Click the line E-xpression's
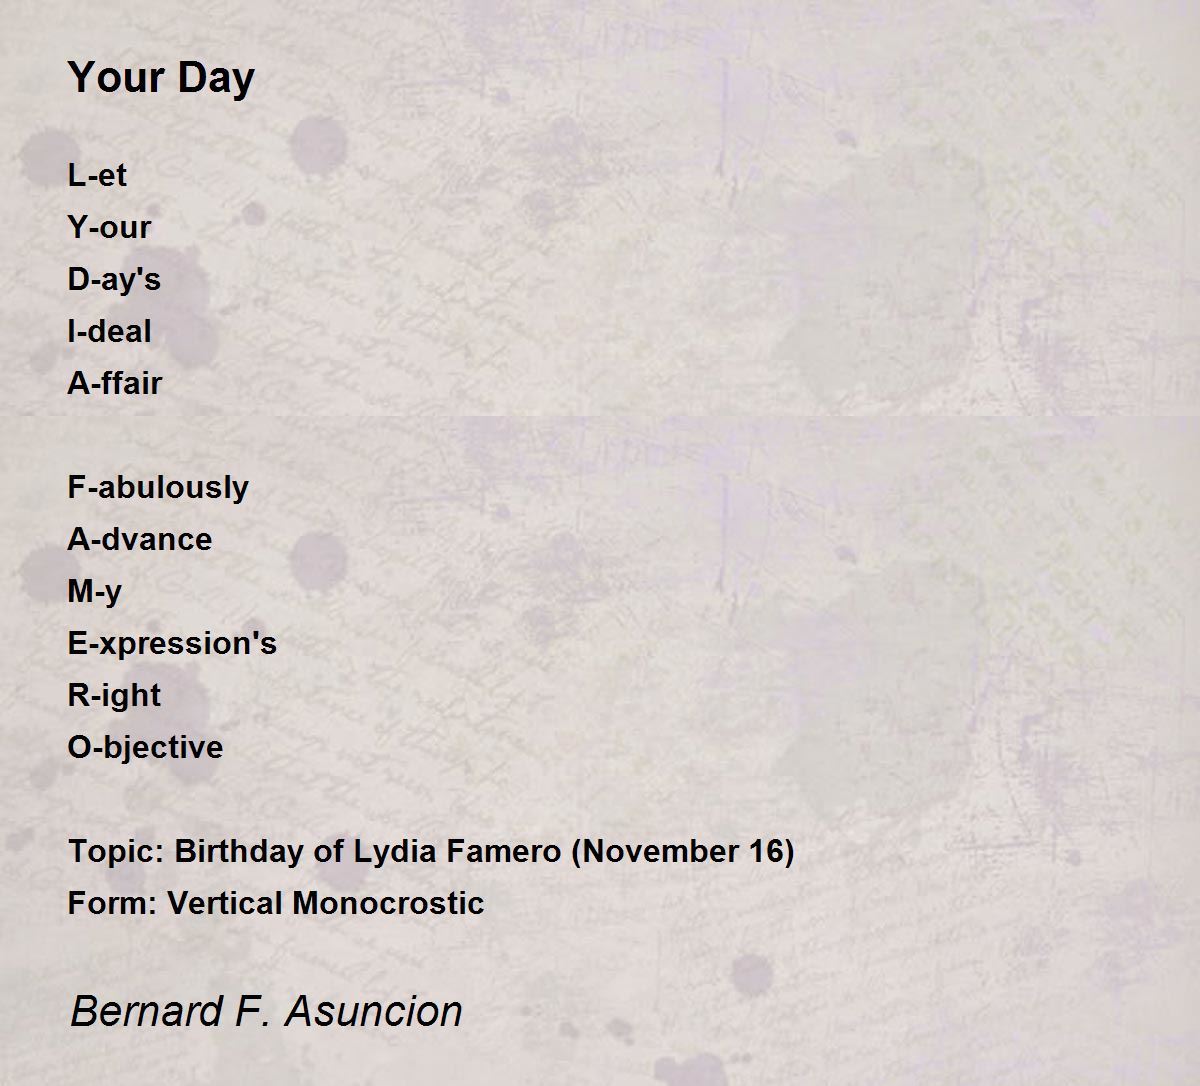Viewport: 1200px width, 1086px height. click(172, 643)
